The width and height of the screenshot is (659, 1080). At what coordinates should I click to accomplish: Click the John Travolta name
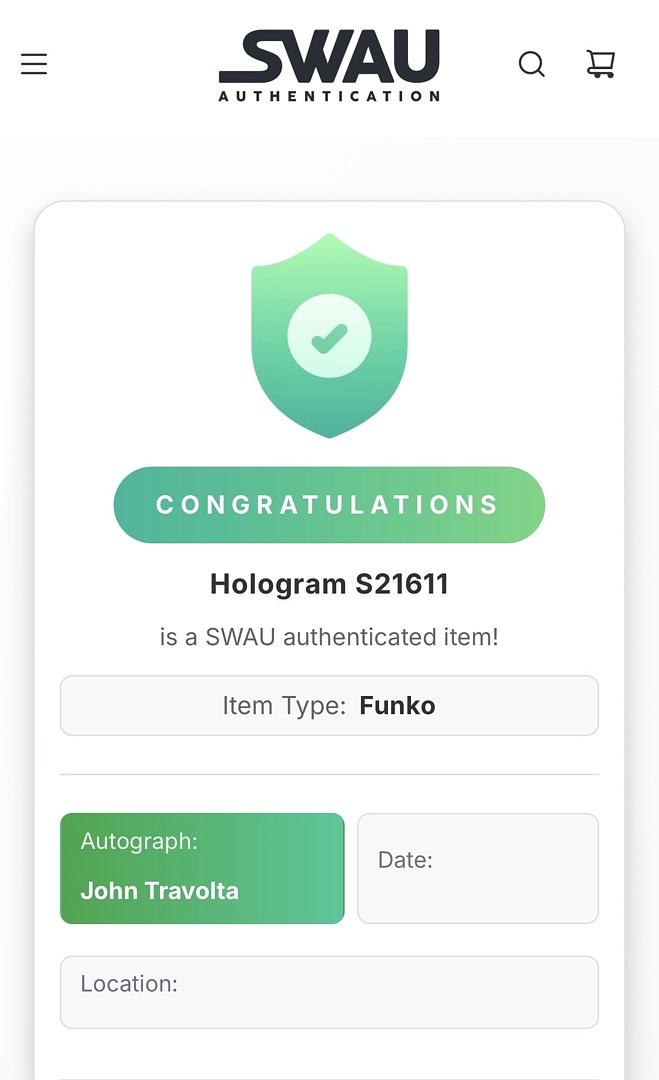pos(160,891)
